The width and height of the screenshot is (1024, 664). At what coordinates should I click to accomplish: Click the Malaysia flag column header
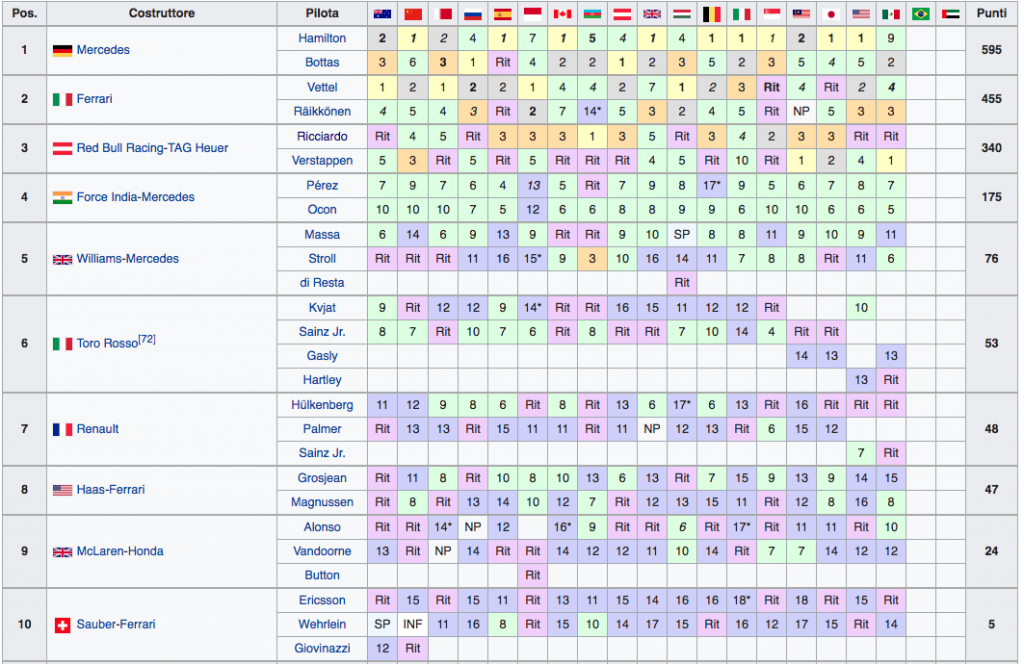[x=801, y=14]
